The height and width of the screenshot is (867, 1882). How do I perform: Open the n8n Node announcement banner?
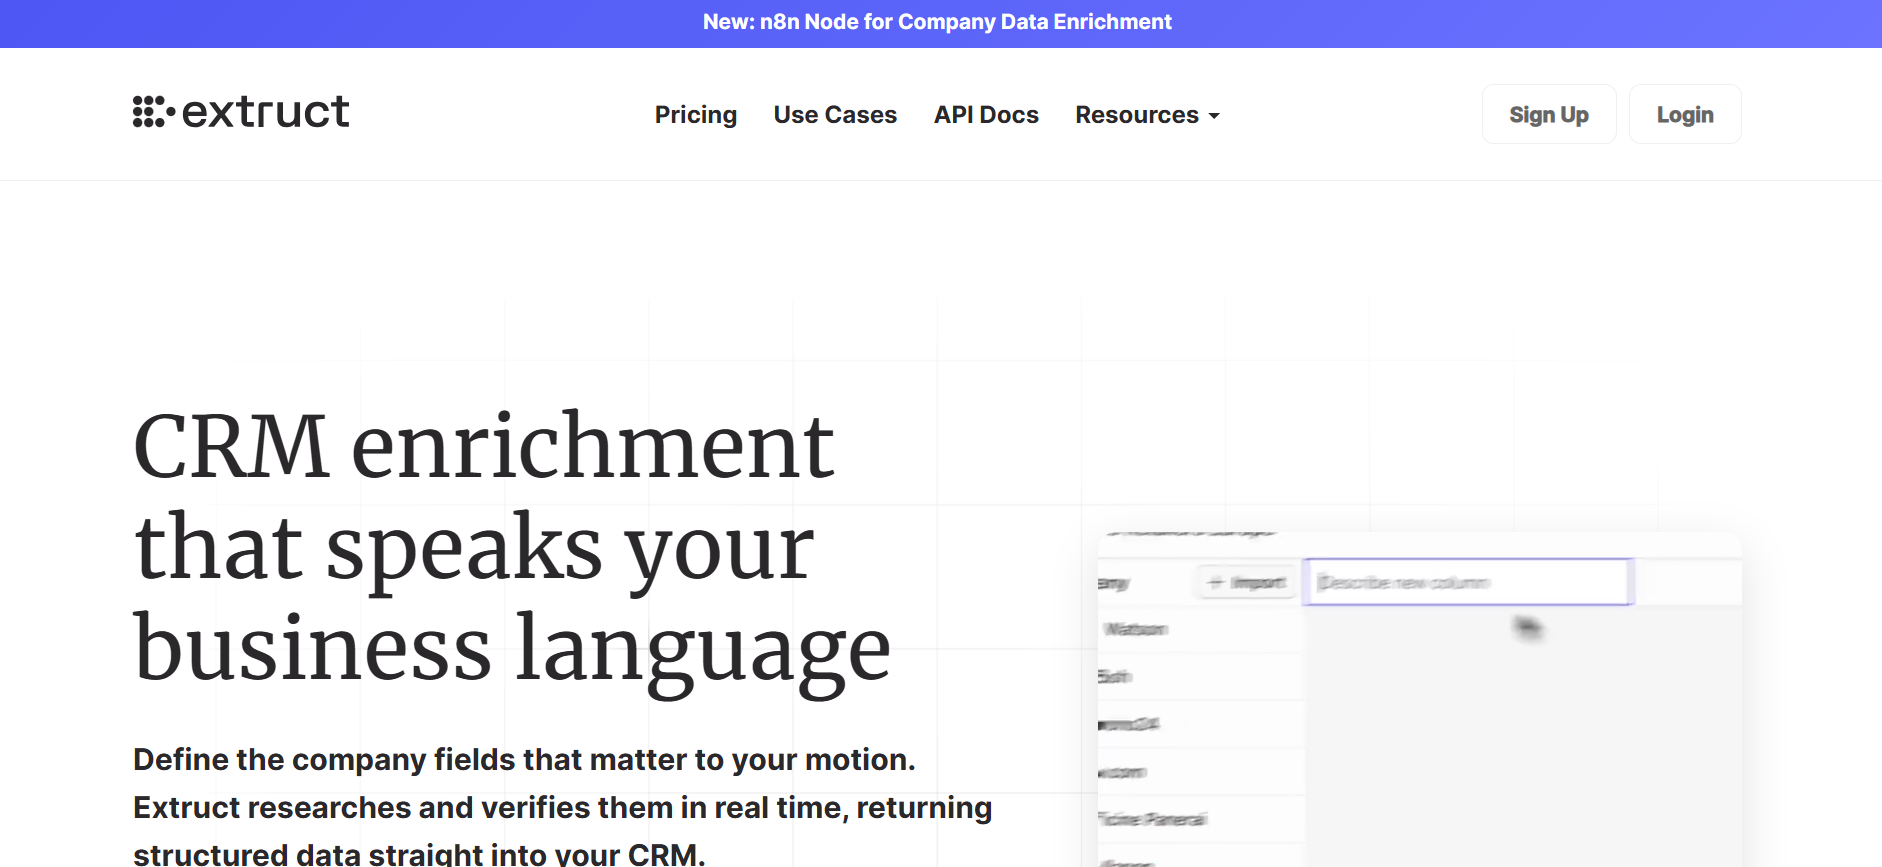pyautogui.click(x=937, y=22)
